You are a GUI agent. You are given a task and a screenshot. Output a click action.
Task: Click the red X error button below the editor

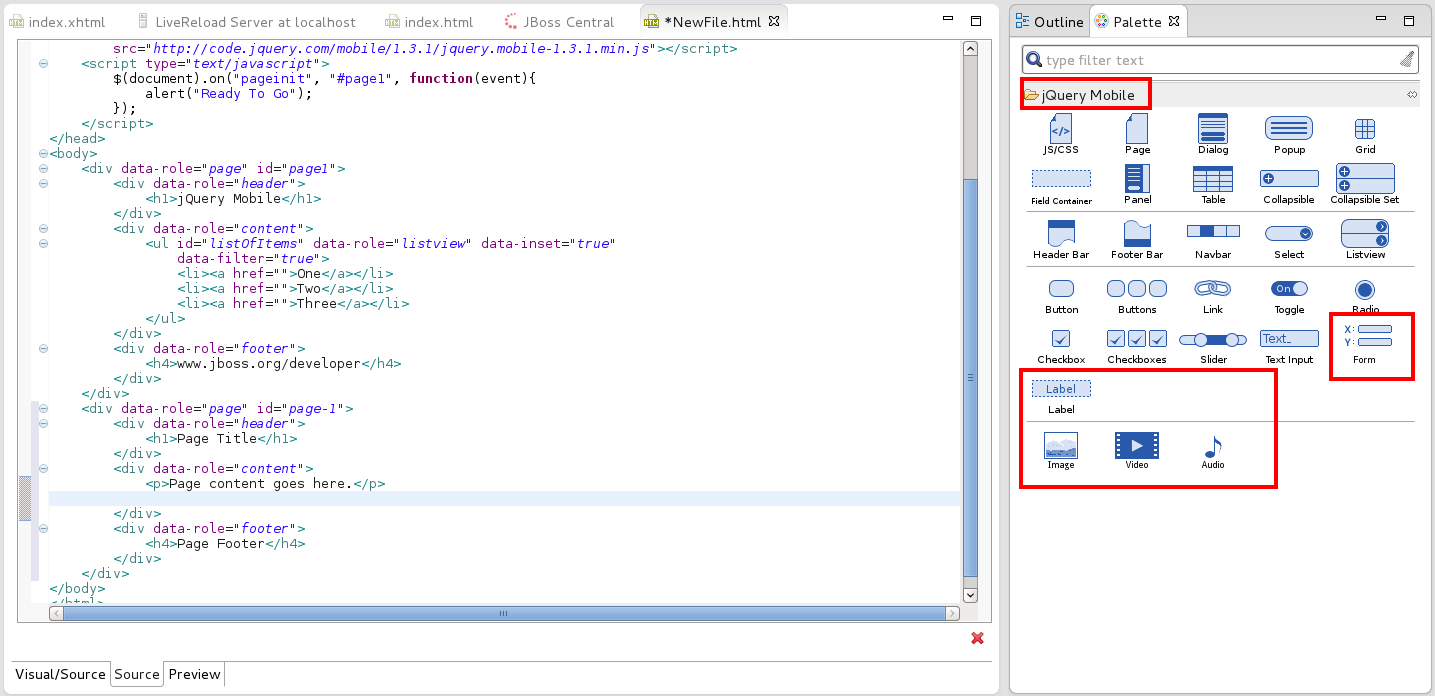click(x=977, y=638)
